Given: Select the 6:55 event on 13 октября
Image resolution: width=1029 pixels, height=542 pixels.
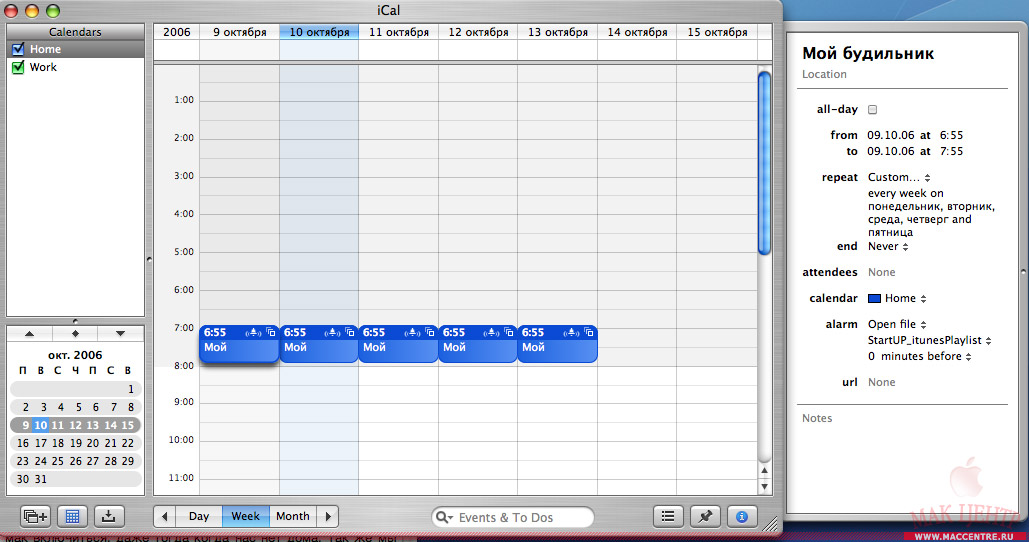Looking at the screenshot, I should 557,344.
